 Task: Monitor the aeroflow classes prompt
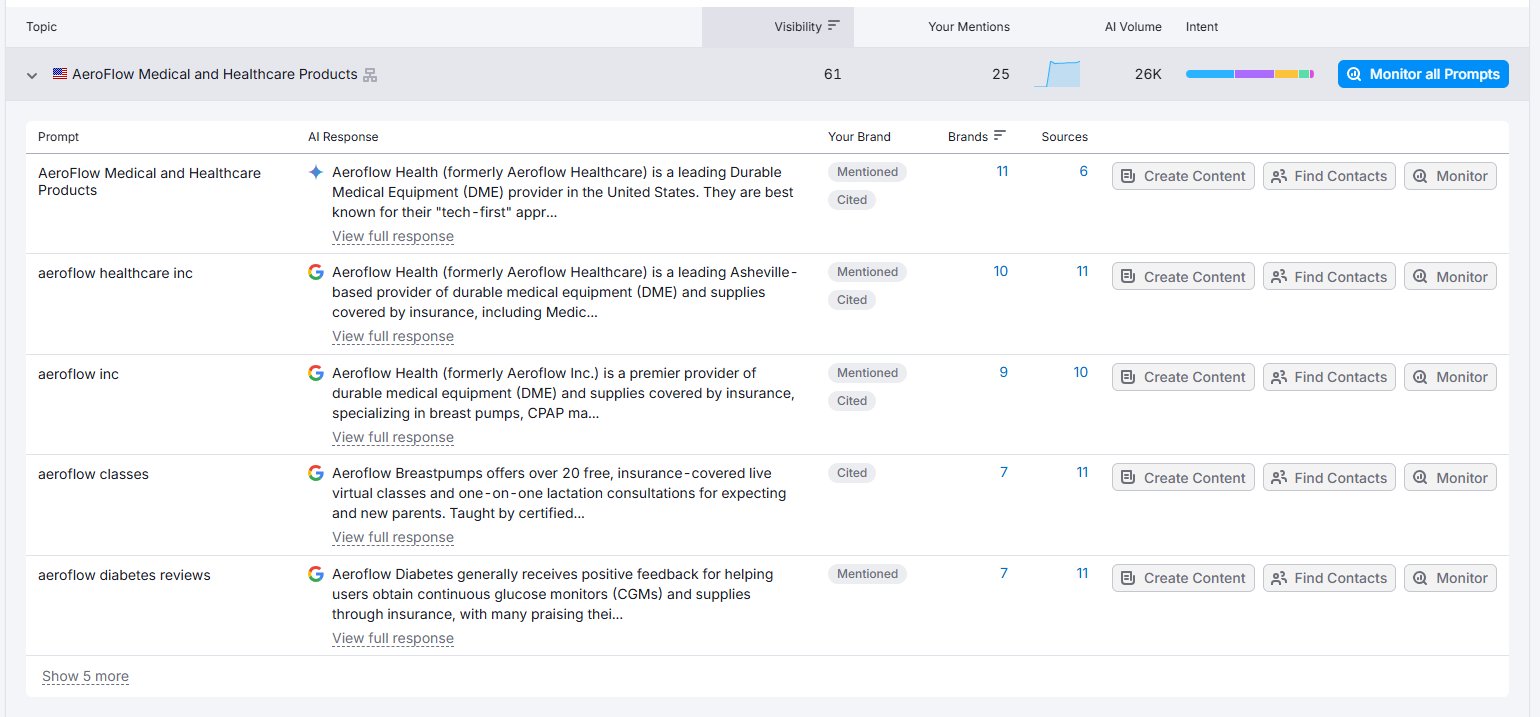(1450, 478)
